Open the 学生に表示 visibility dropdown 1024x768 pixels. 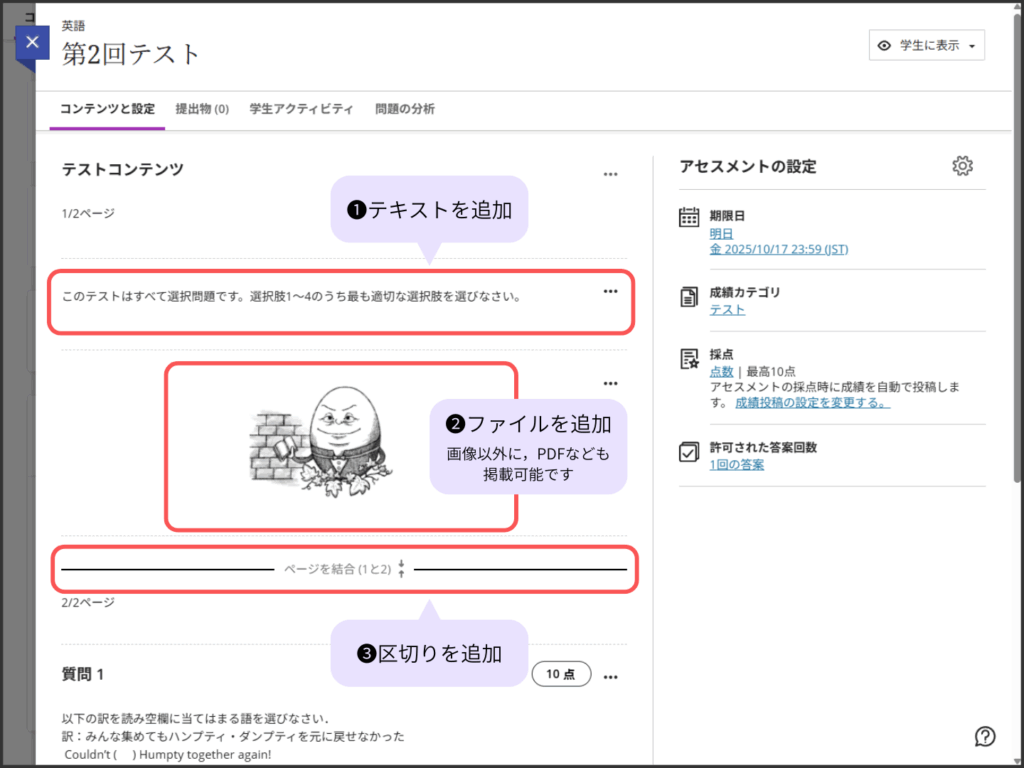click(x=927, y=46)
